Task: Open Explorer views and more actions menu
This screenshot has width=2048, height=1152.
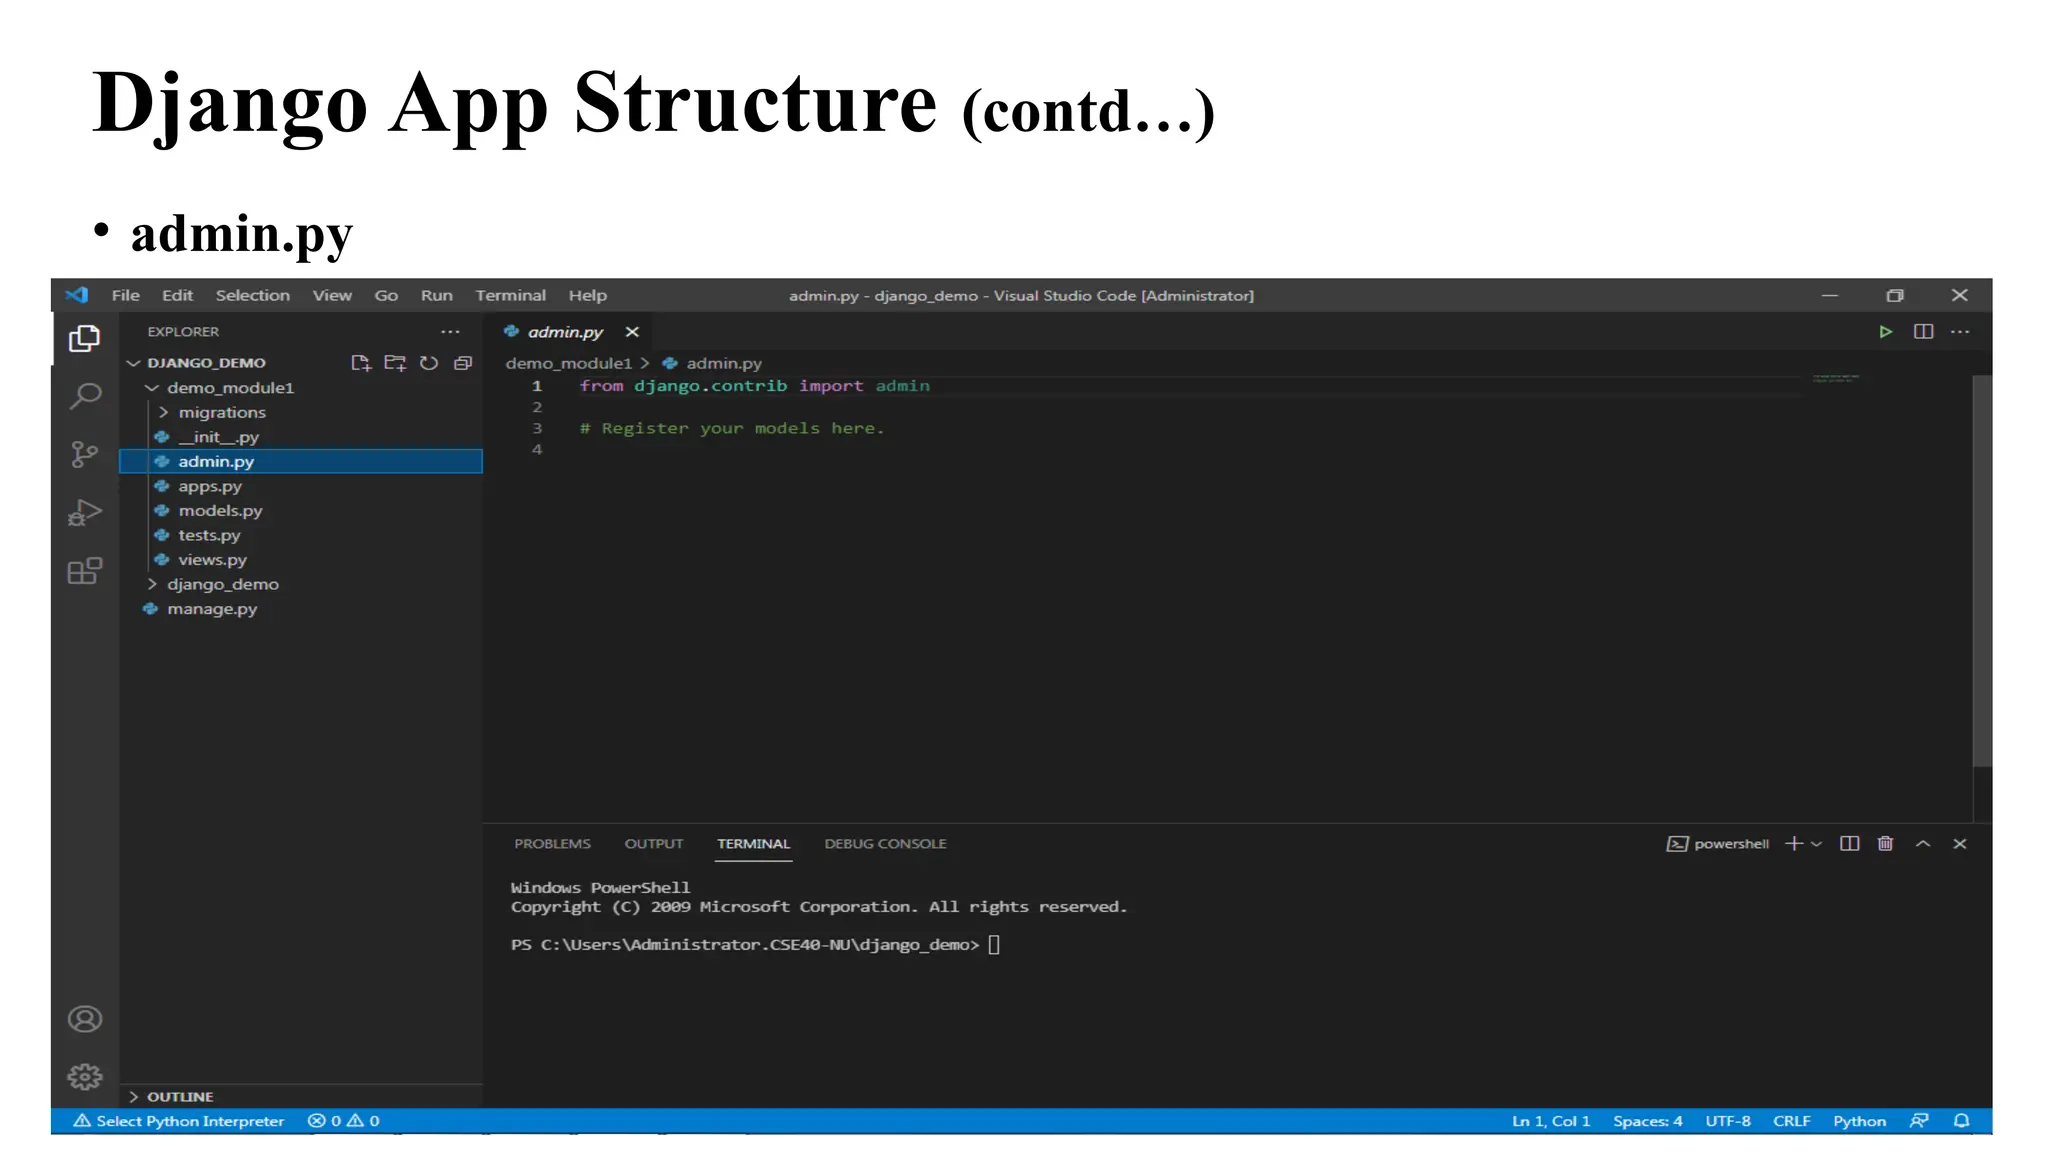Action: click(x=451, y=332)
